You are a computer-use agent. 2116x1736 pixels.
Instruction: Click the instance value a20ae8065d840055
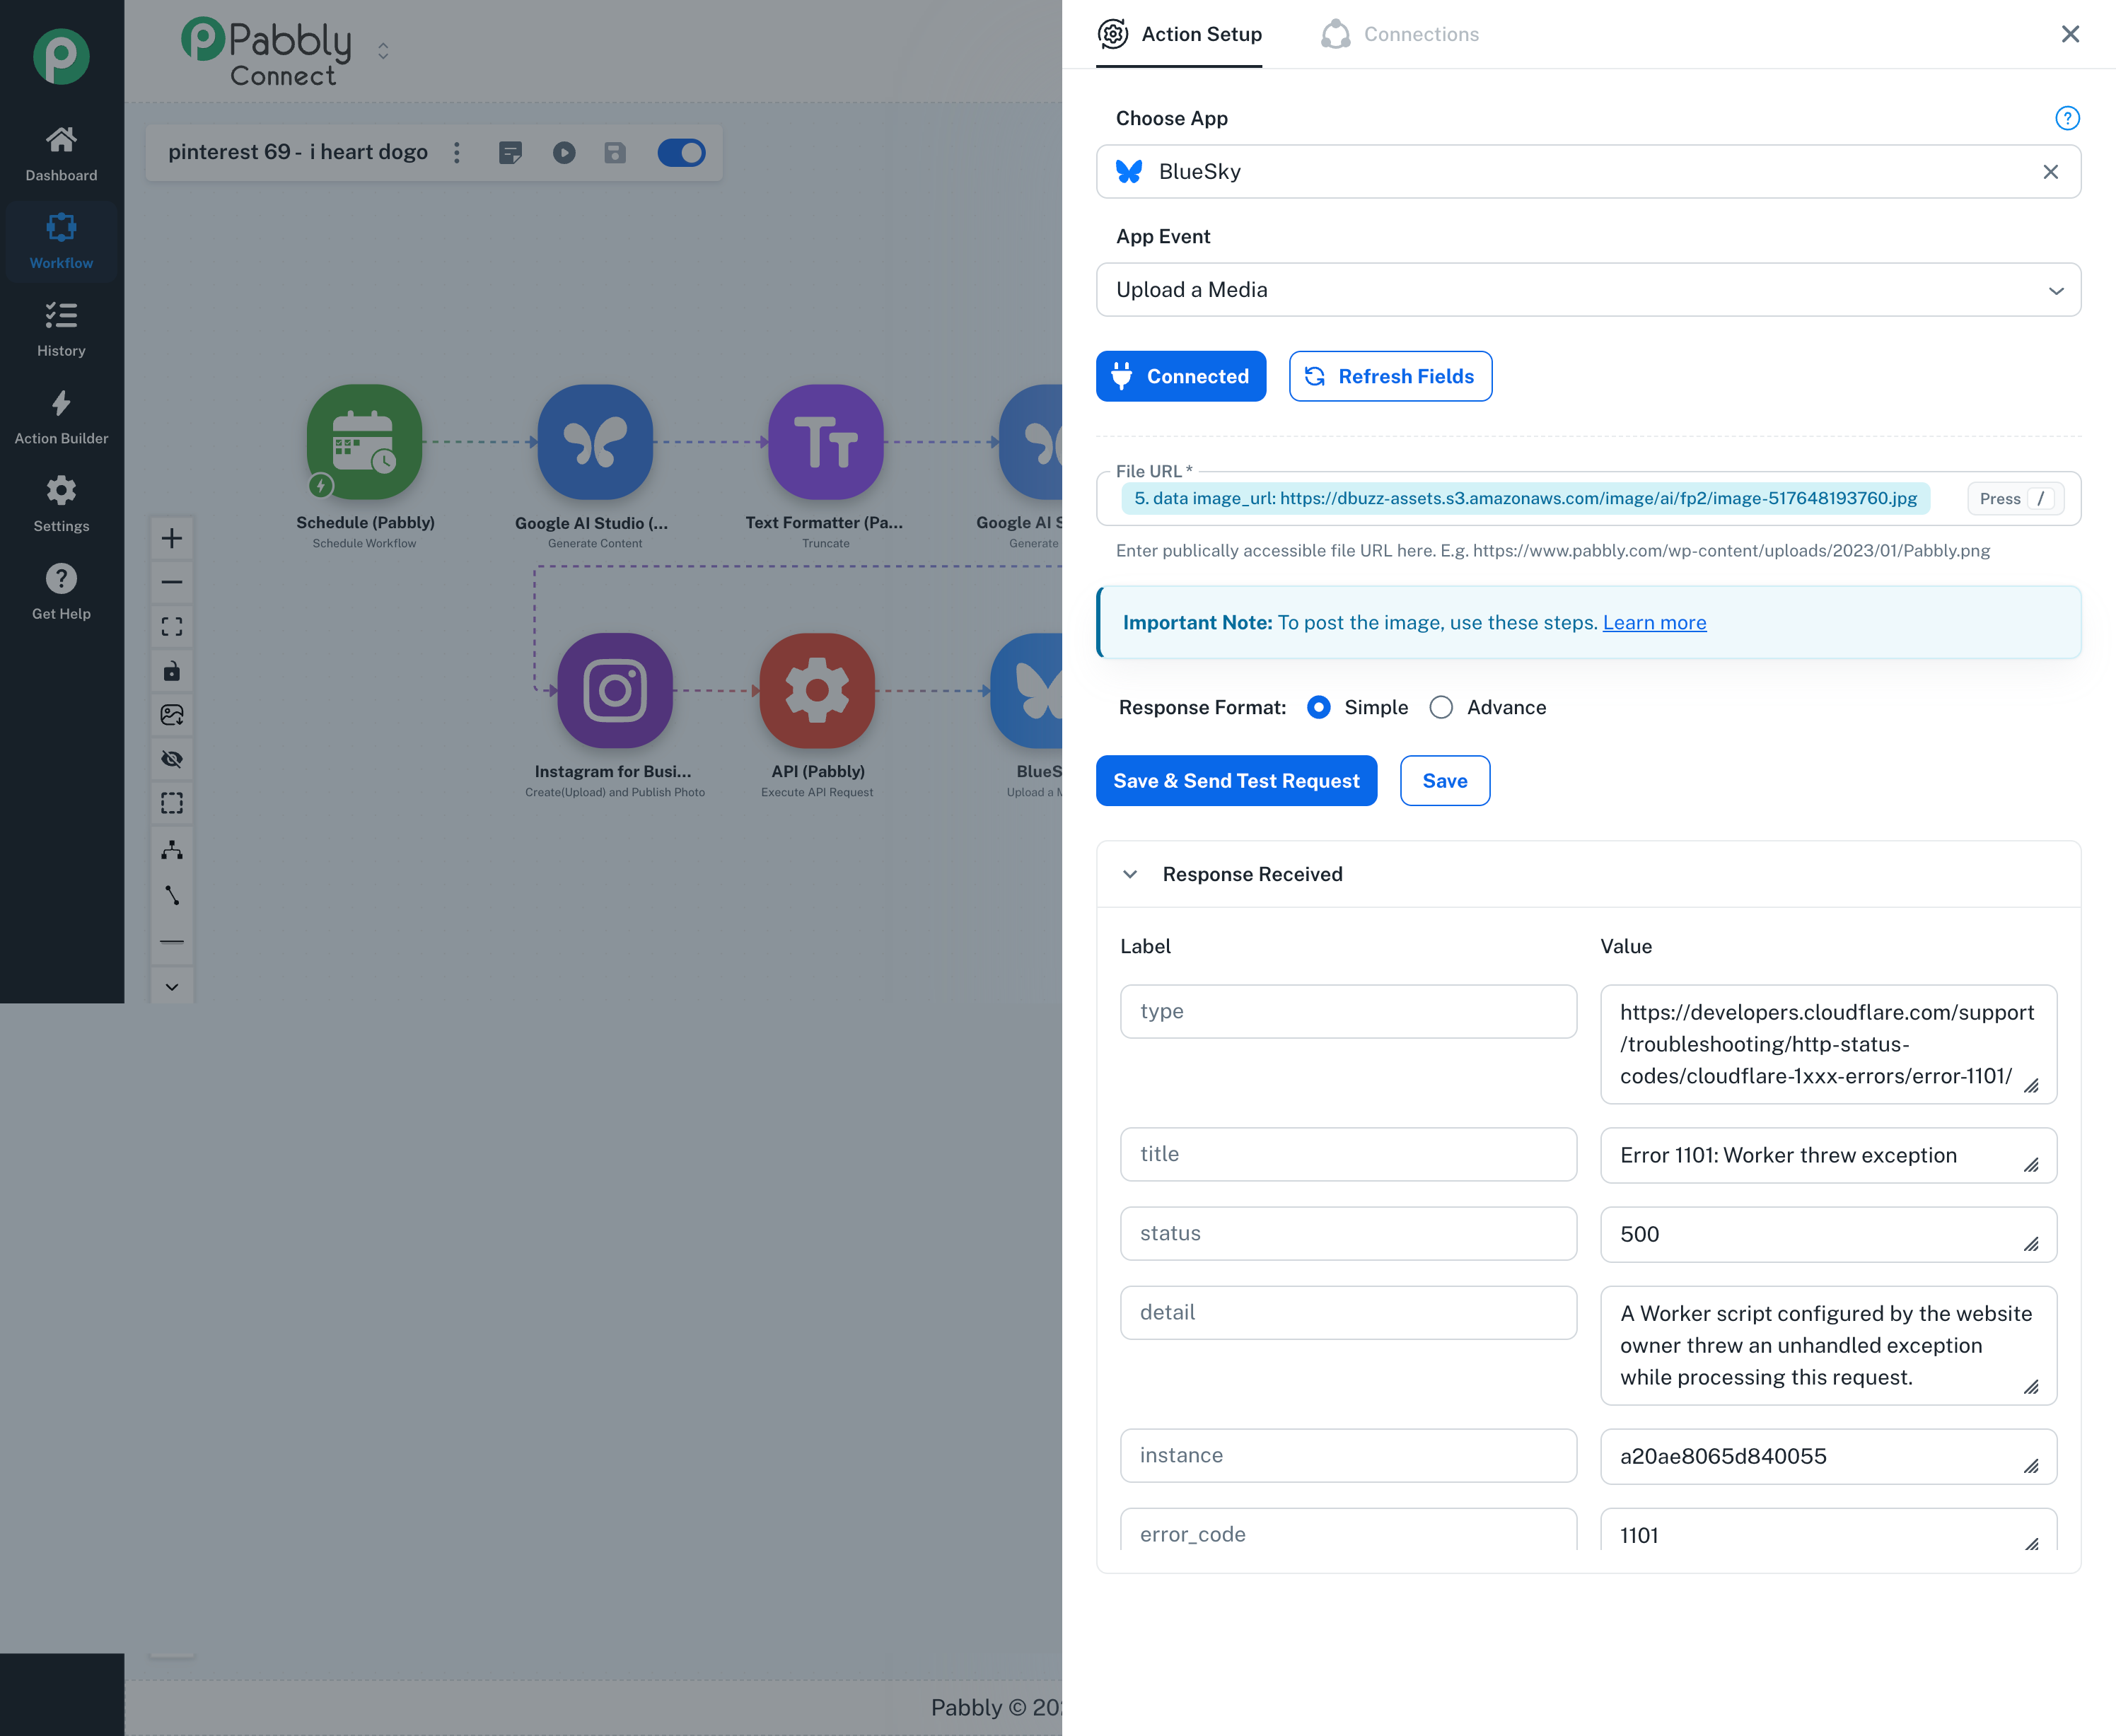coord(1828,1456)
